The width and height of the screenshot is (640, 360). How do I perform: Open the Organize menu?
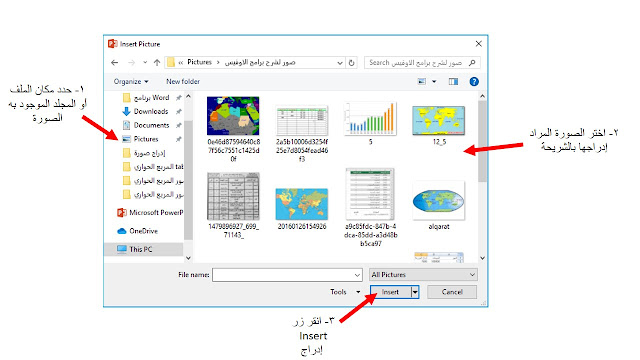tap(131, 82)
